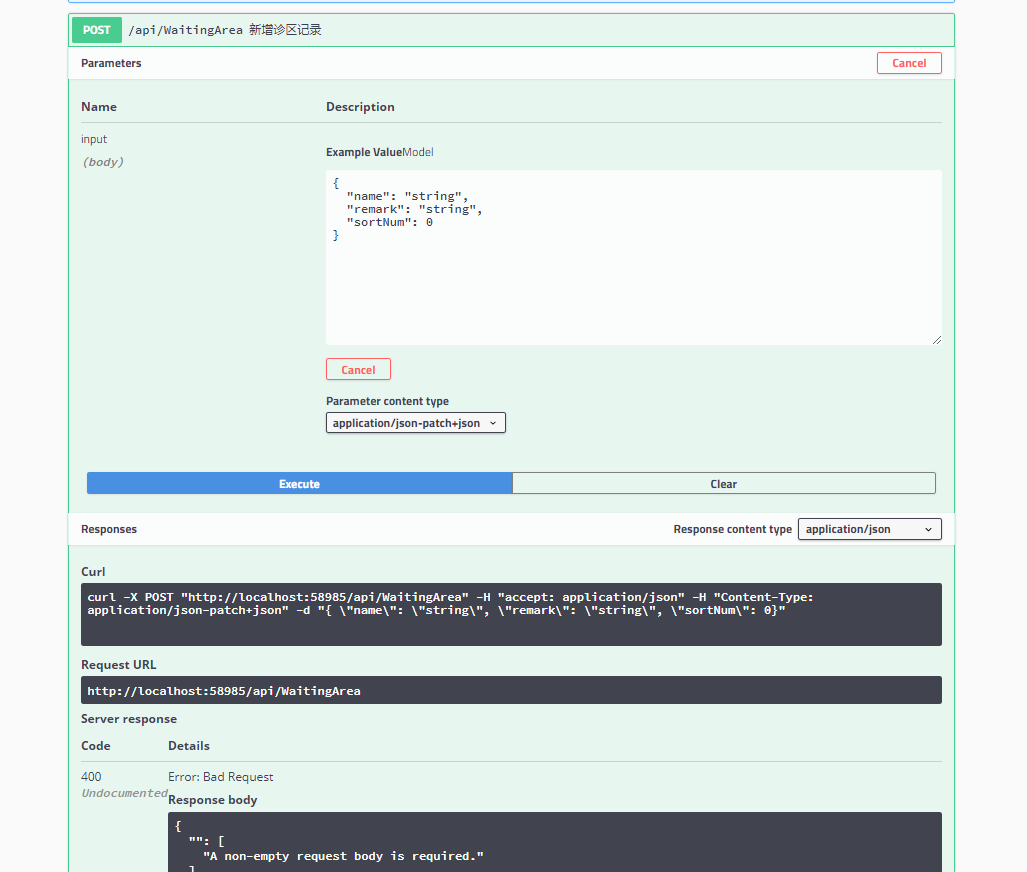Image resolution: width=1027 pixels, height=872 pixels.
Task: Click the "sortNum" line in request body
Action: 389,222
